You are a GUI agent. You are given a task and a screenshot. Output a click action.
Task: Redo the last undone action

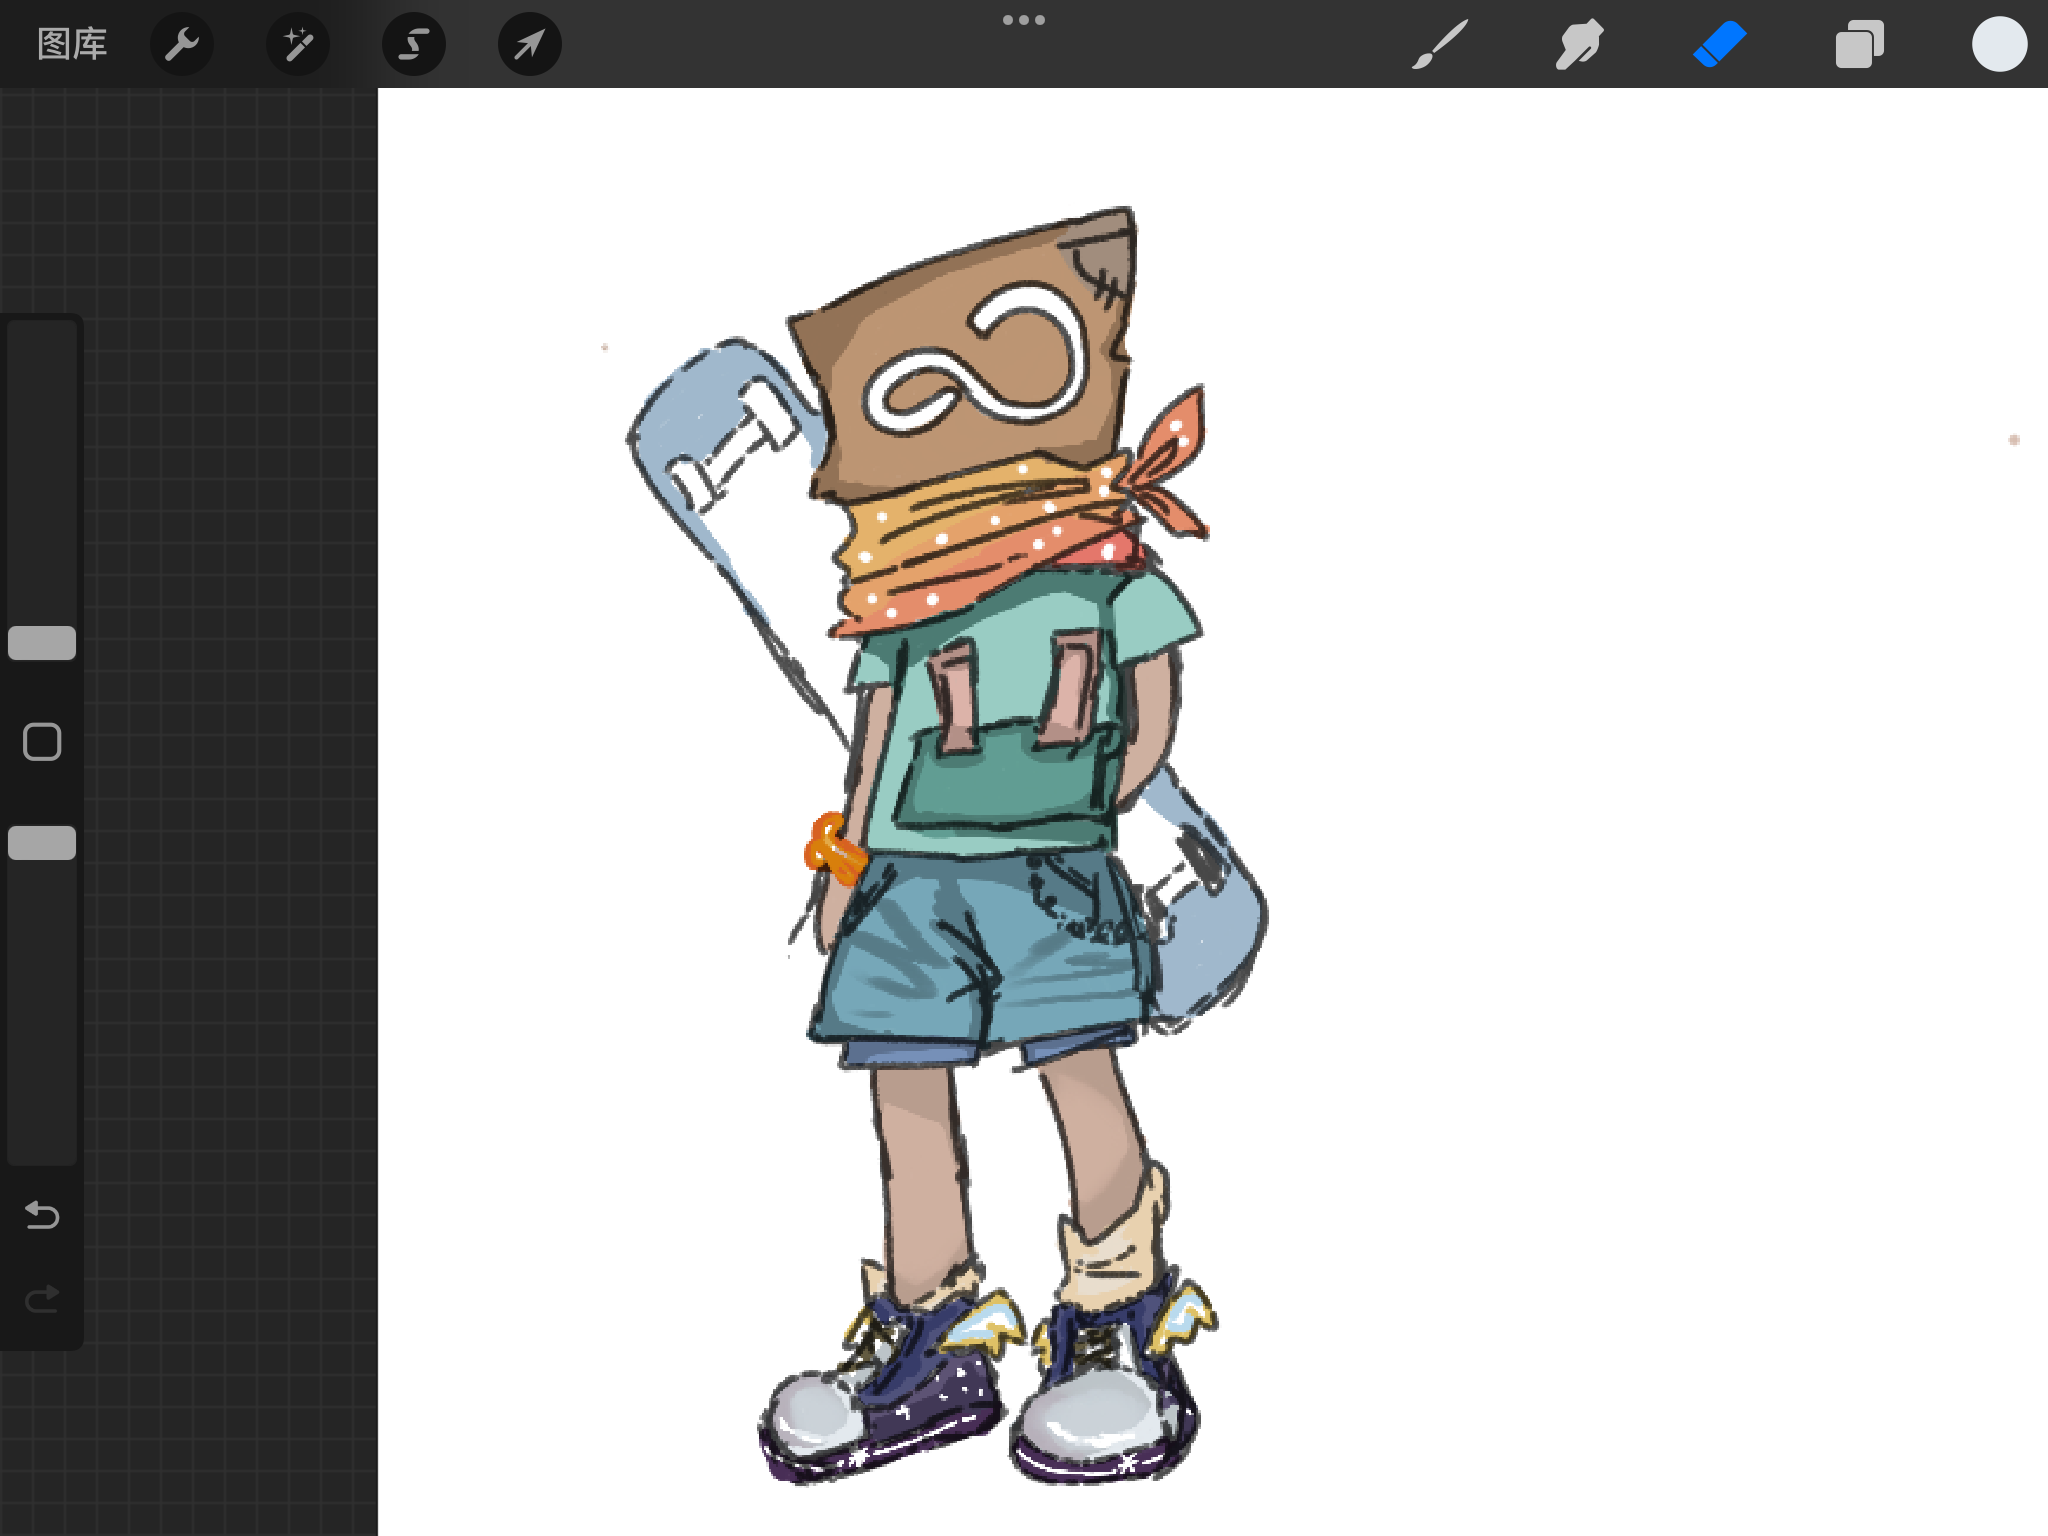coord(42,1299)
